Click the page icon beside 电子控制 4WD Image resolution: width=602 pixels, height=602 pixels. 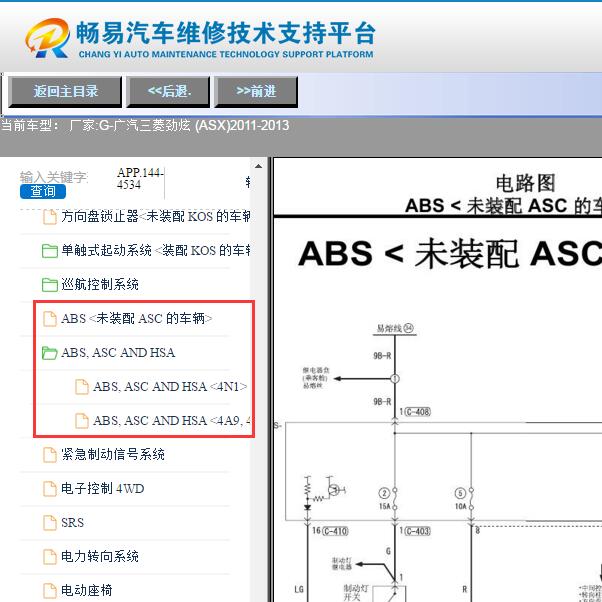pos(50,489)
